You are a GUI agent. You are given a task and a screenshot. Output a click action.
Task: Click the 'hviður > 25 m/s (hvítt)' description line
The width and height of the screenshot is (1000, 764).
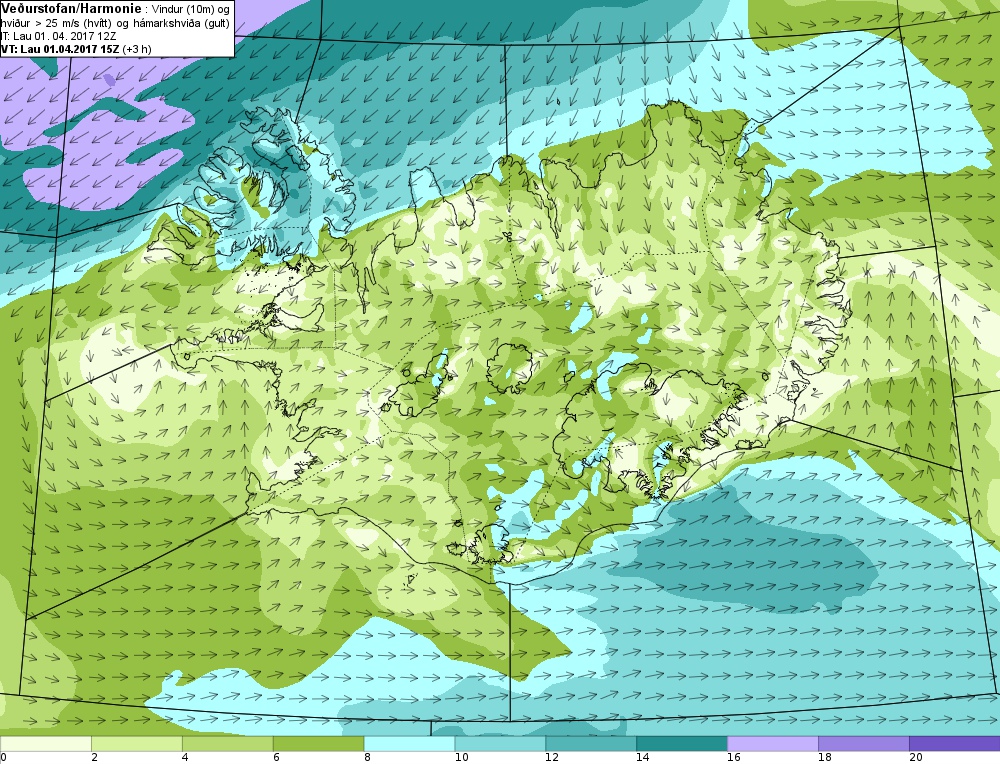115,24
